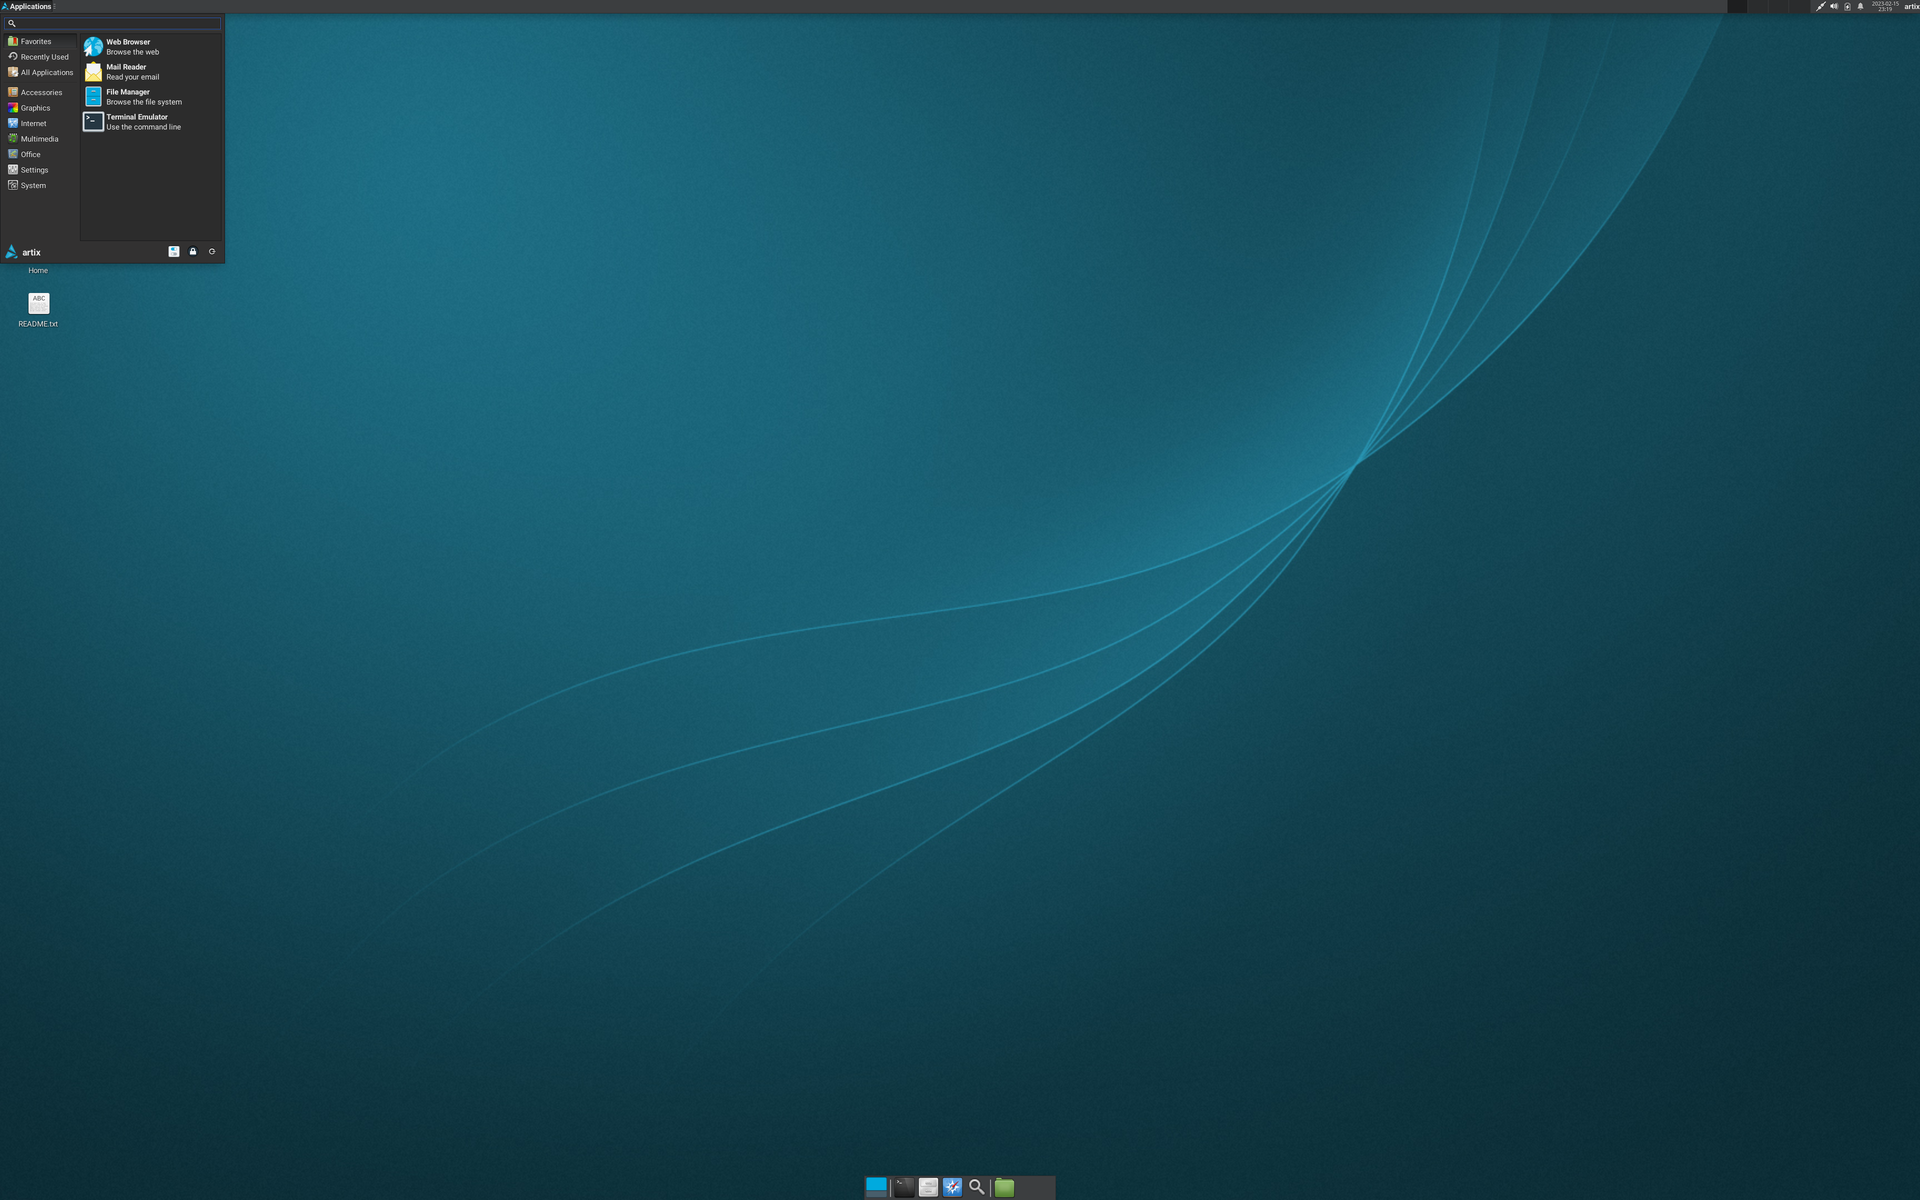Open the Terminal Emulator from the menu

(x=137, y=121)
